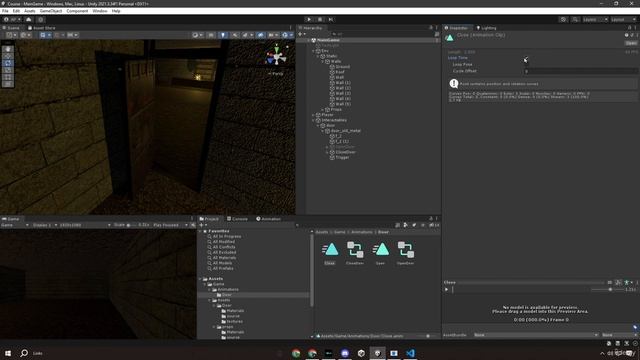Screen dimensions: 640x360
Task: Open Visual Studio Code from taskbar
Action: pos(410,353)
